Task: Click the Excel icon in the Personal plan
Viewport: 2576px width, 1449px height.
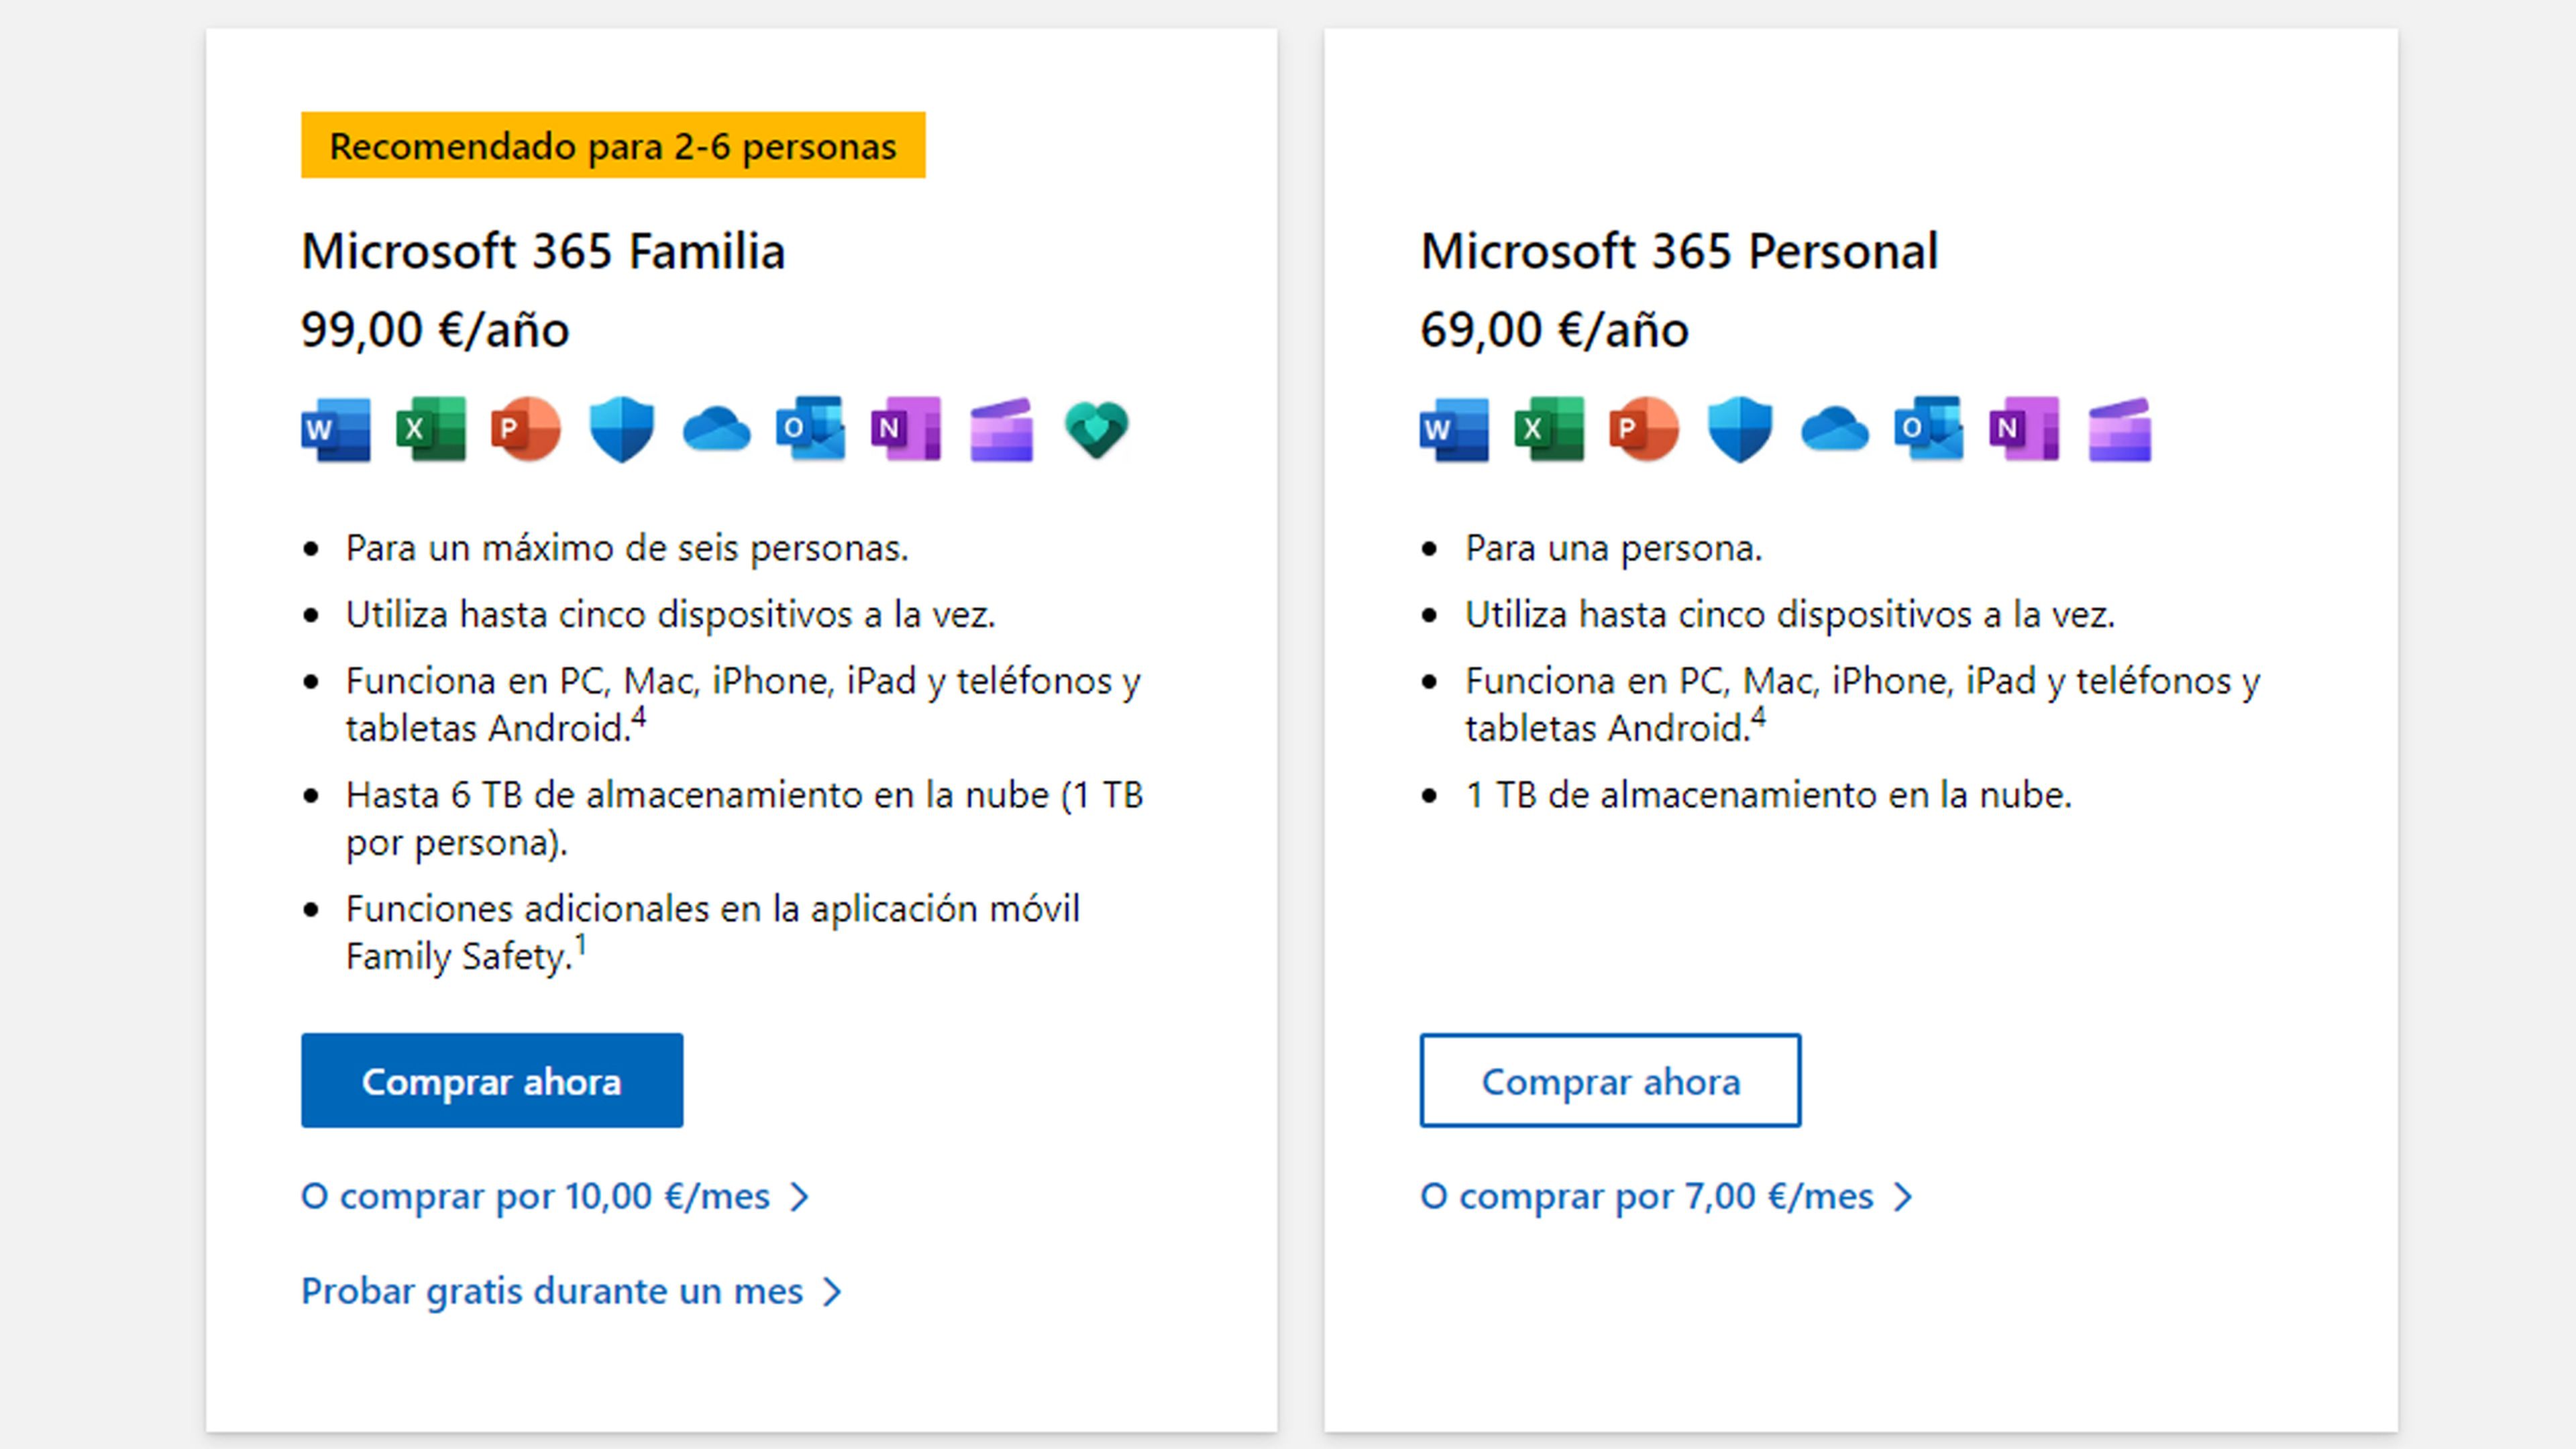Action: point(1549,430)
